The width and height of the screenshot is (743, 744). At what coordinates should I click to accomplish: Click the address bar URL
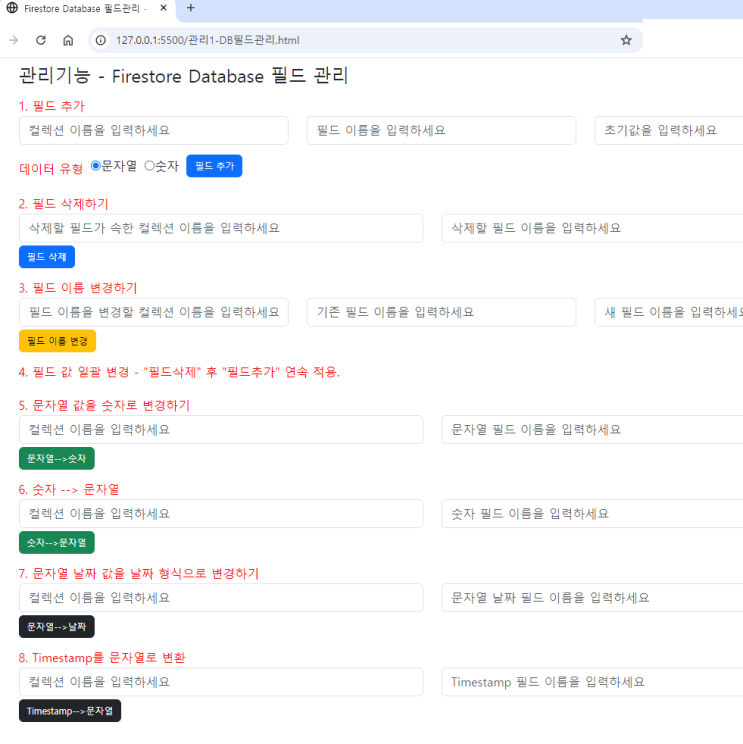click(208, 40)
